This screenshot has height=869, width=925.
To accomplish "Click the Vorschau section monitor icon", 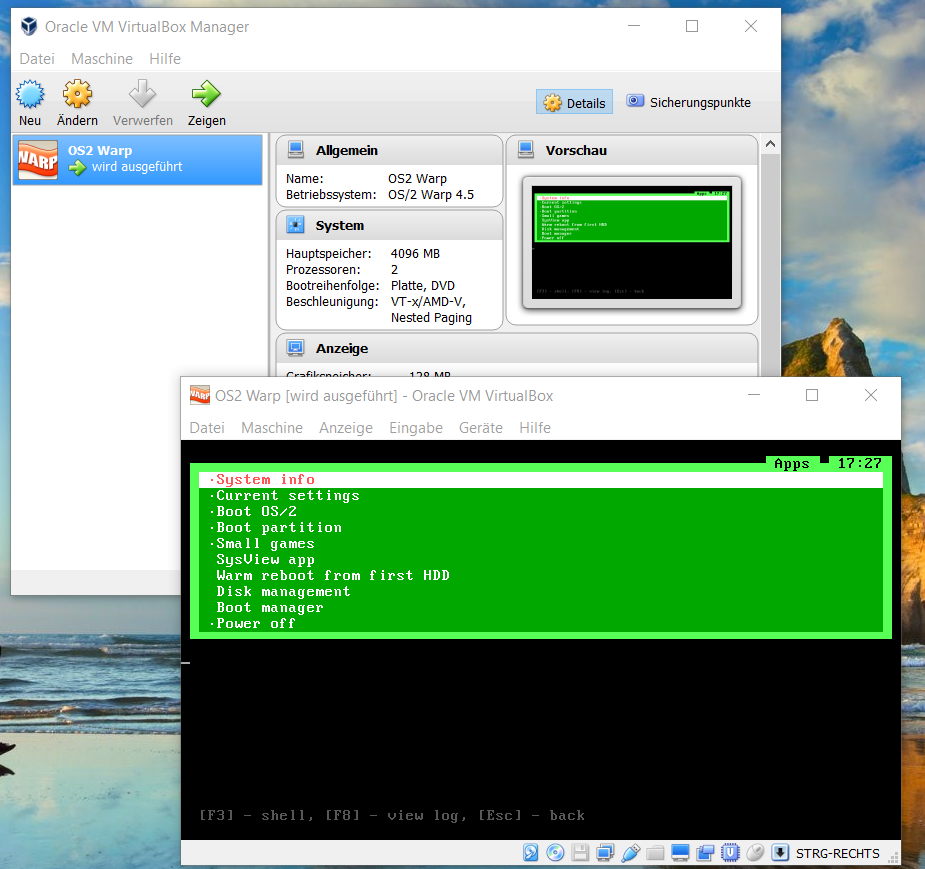I will pos(526,150).
